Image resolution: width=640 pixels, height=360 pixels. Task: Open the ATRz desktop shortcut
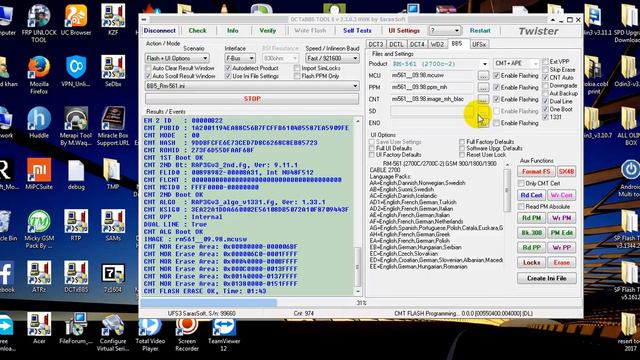tap(39, 277)
